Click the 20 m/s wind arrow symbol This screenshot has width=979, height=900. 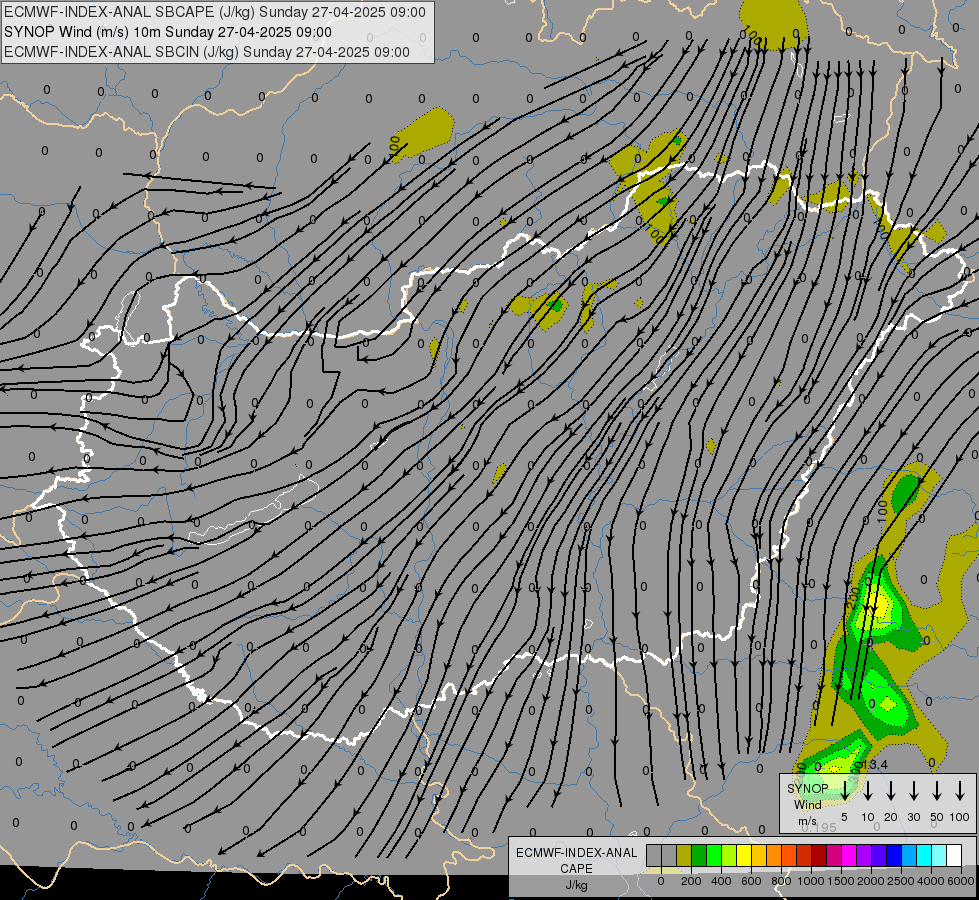tap(891, 791)
